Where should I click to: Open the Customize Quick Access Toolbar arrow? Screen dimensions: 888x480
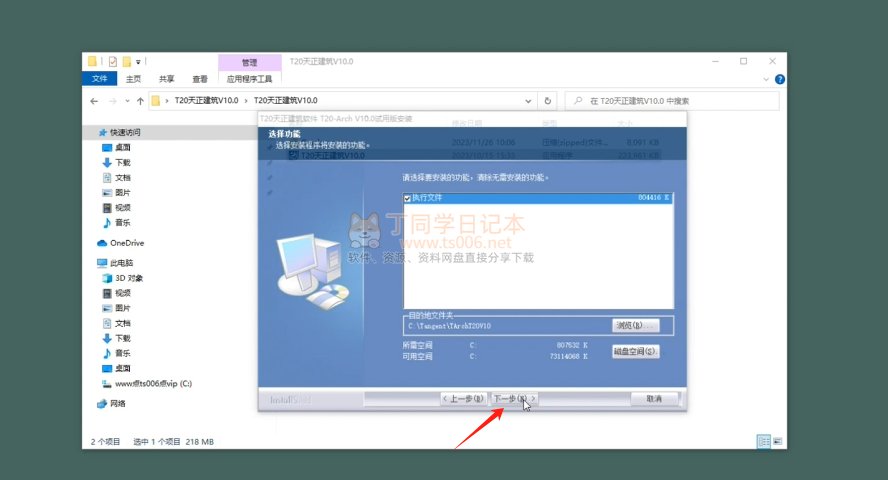[x=138, y=62]
